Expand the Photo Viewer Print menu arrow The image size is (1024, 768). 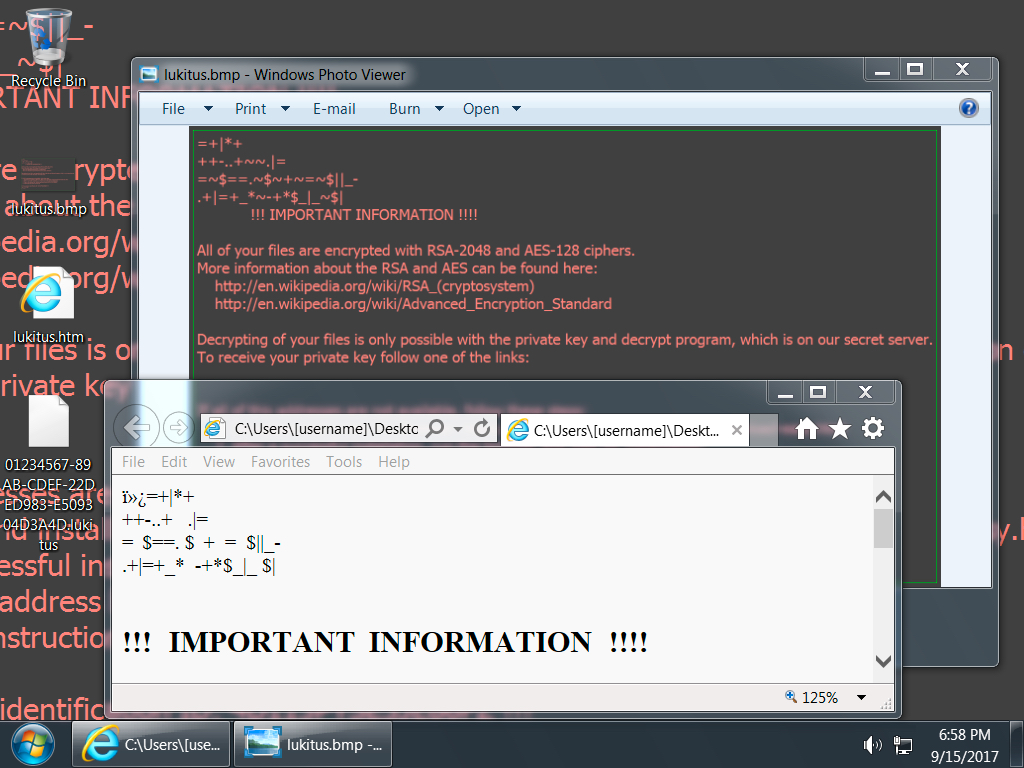285,108
